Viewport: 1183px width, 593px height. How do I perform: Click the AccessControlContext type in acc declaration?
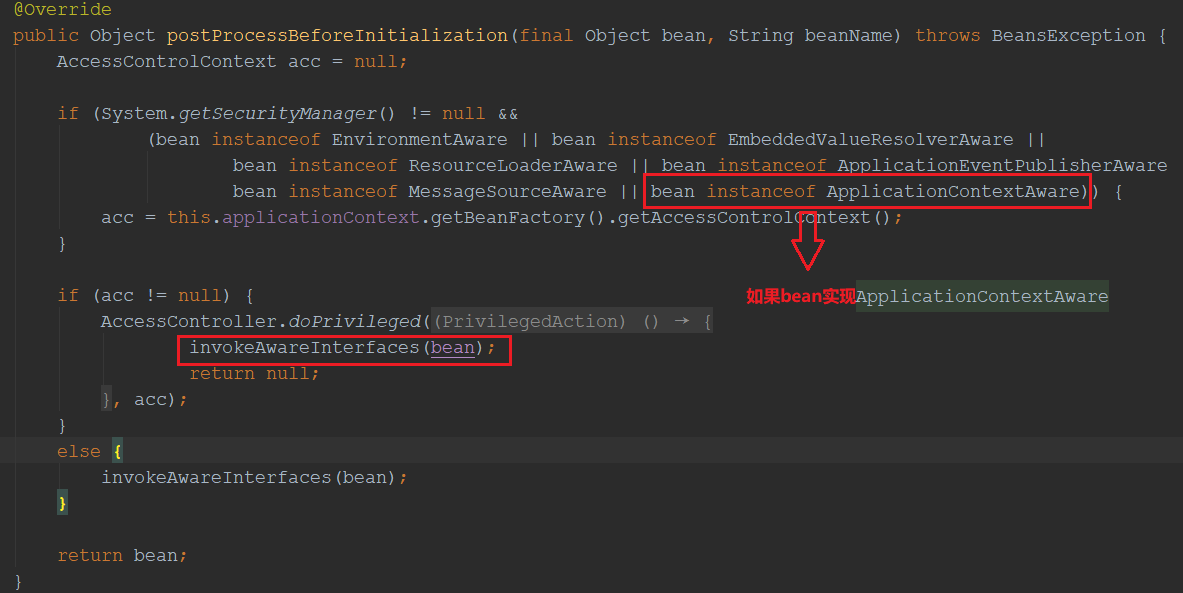pyautogui.click(x=167, y=61)
